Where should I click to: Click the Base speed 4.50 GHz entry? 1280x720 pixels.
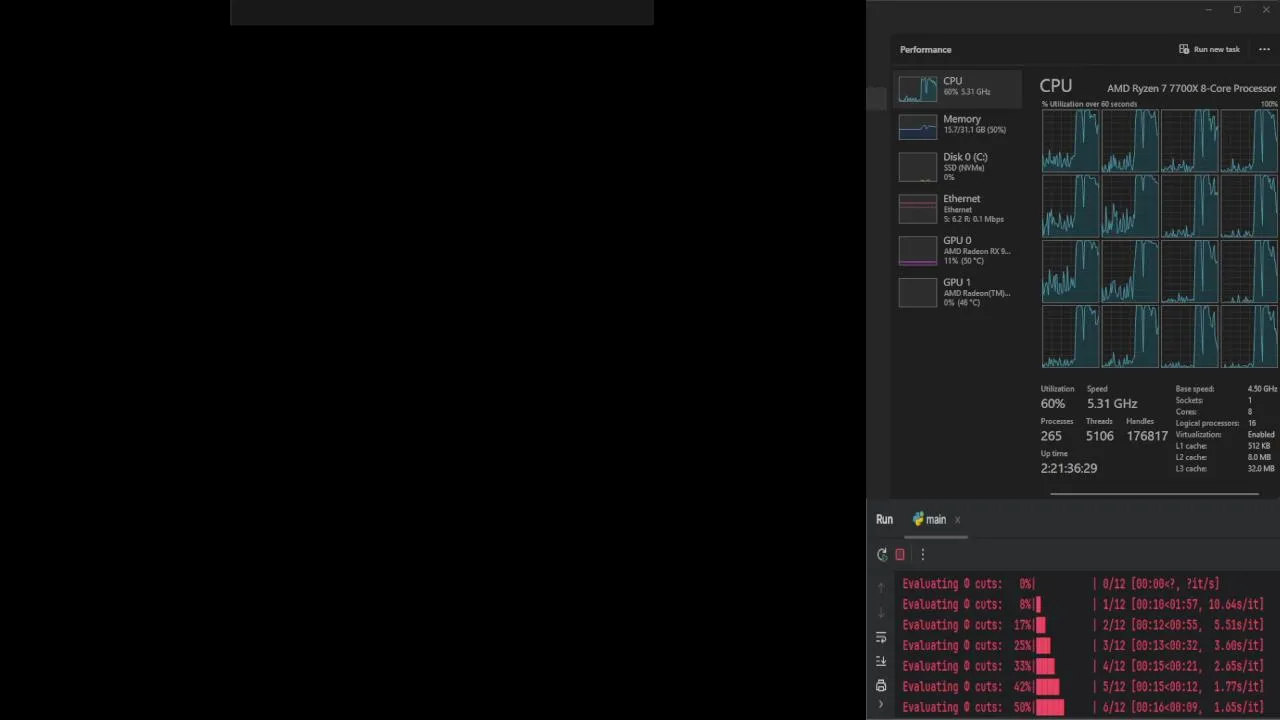tap(1226, 389)
